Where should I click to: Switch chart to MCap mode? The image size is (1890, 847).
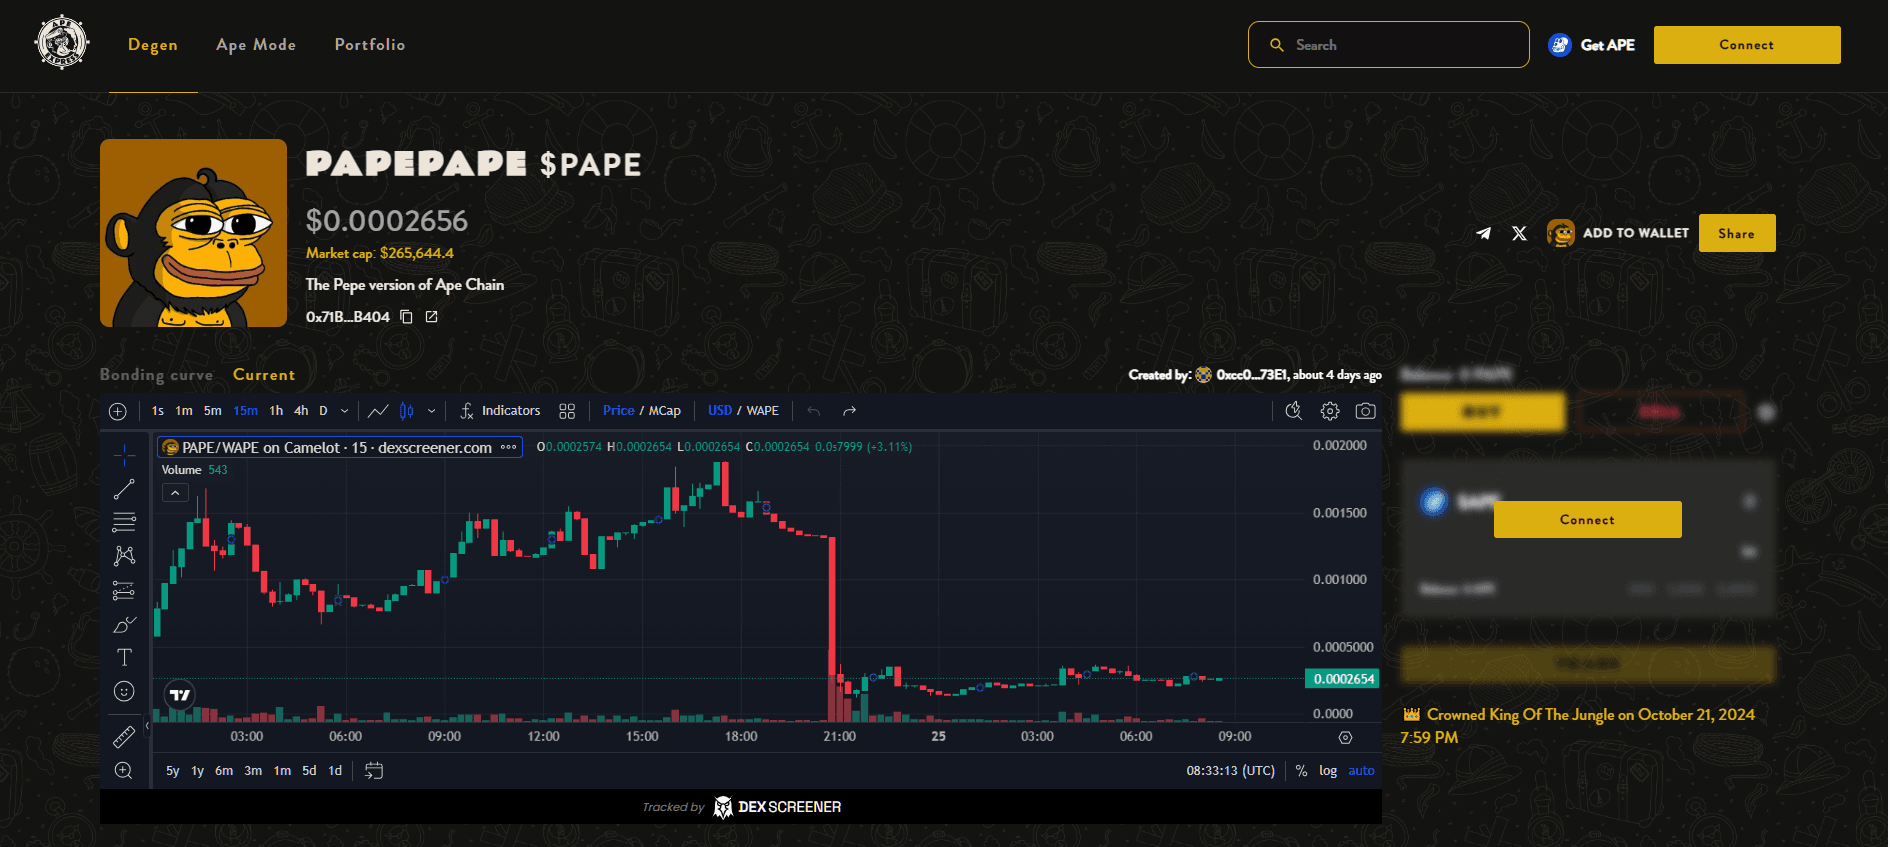point(665,411)
